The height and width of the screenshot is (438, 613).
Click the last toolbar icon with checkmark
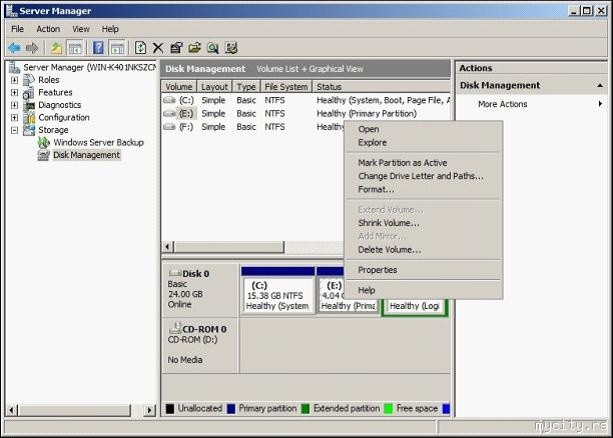click(231, 48)
